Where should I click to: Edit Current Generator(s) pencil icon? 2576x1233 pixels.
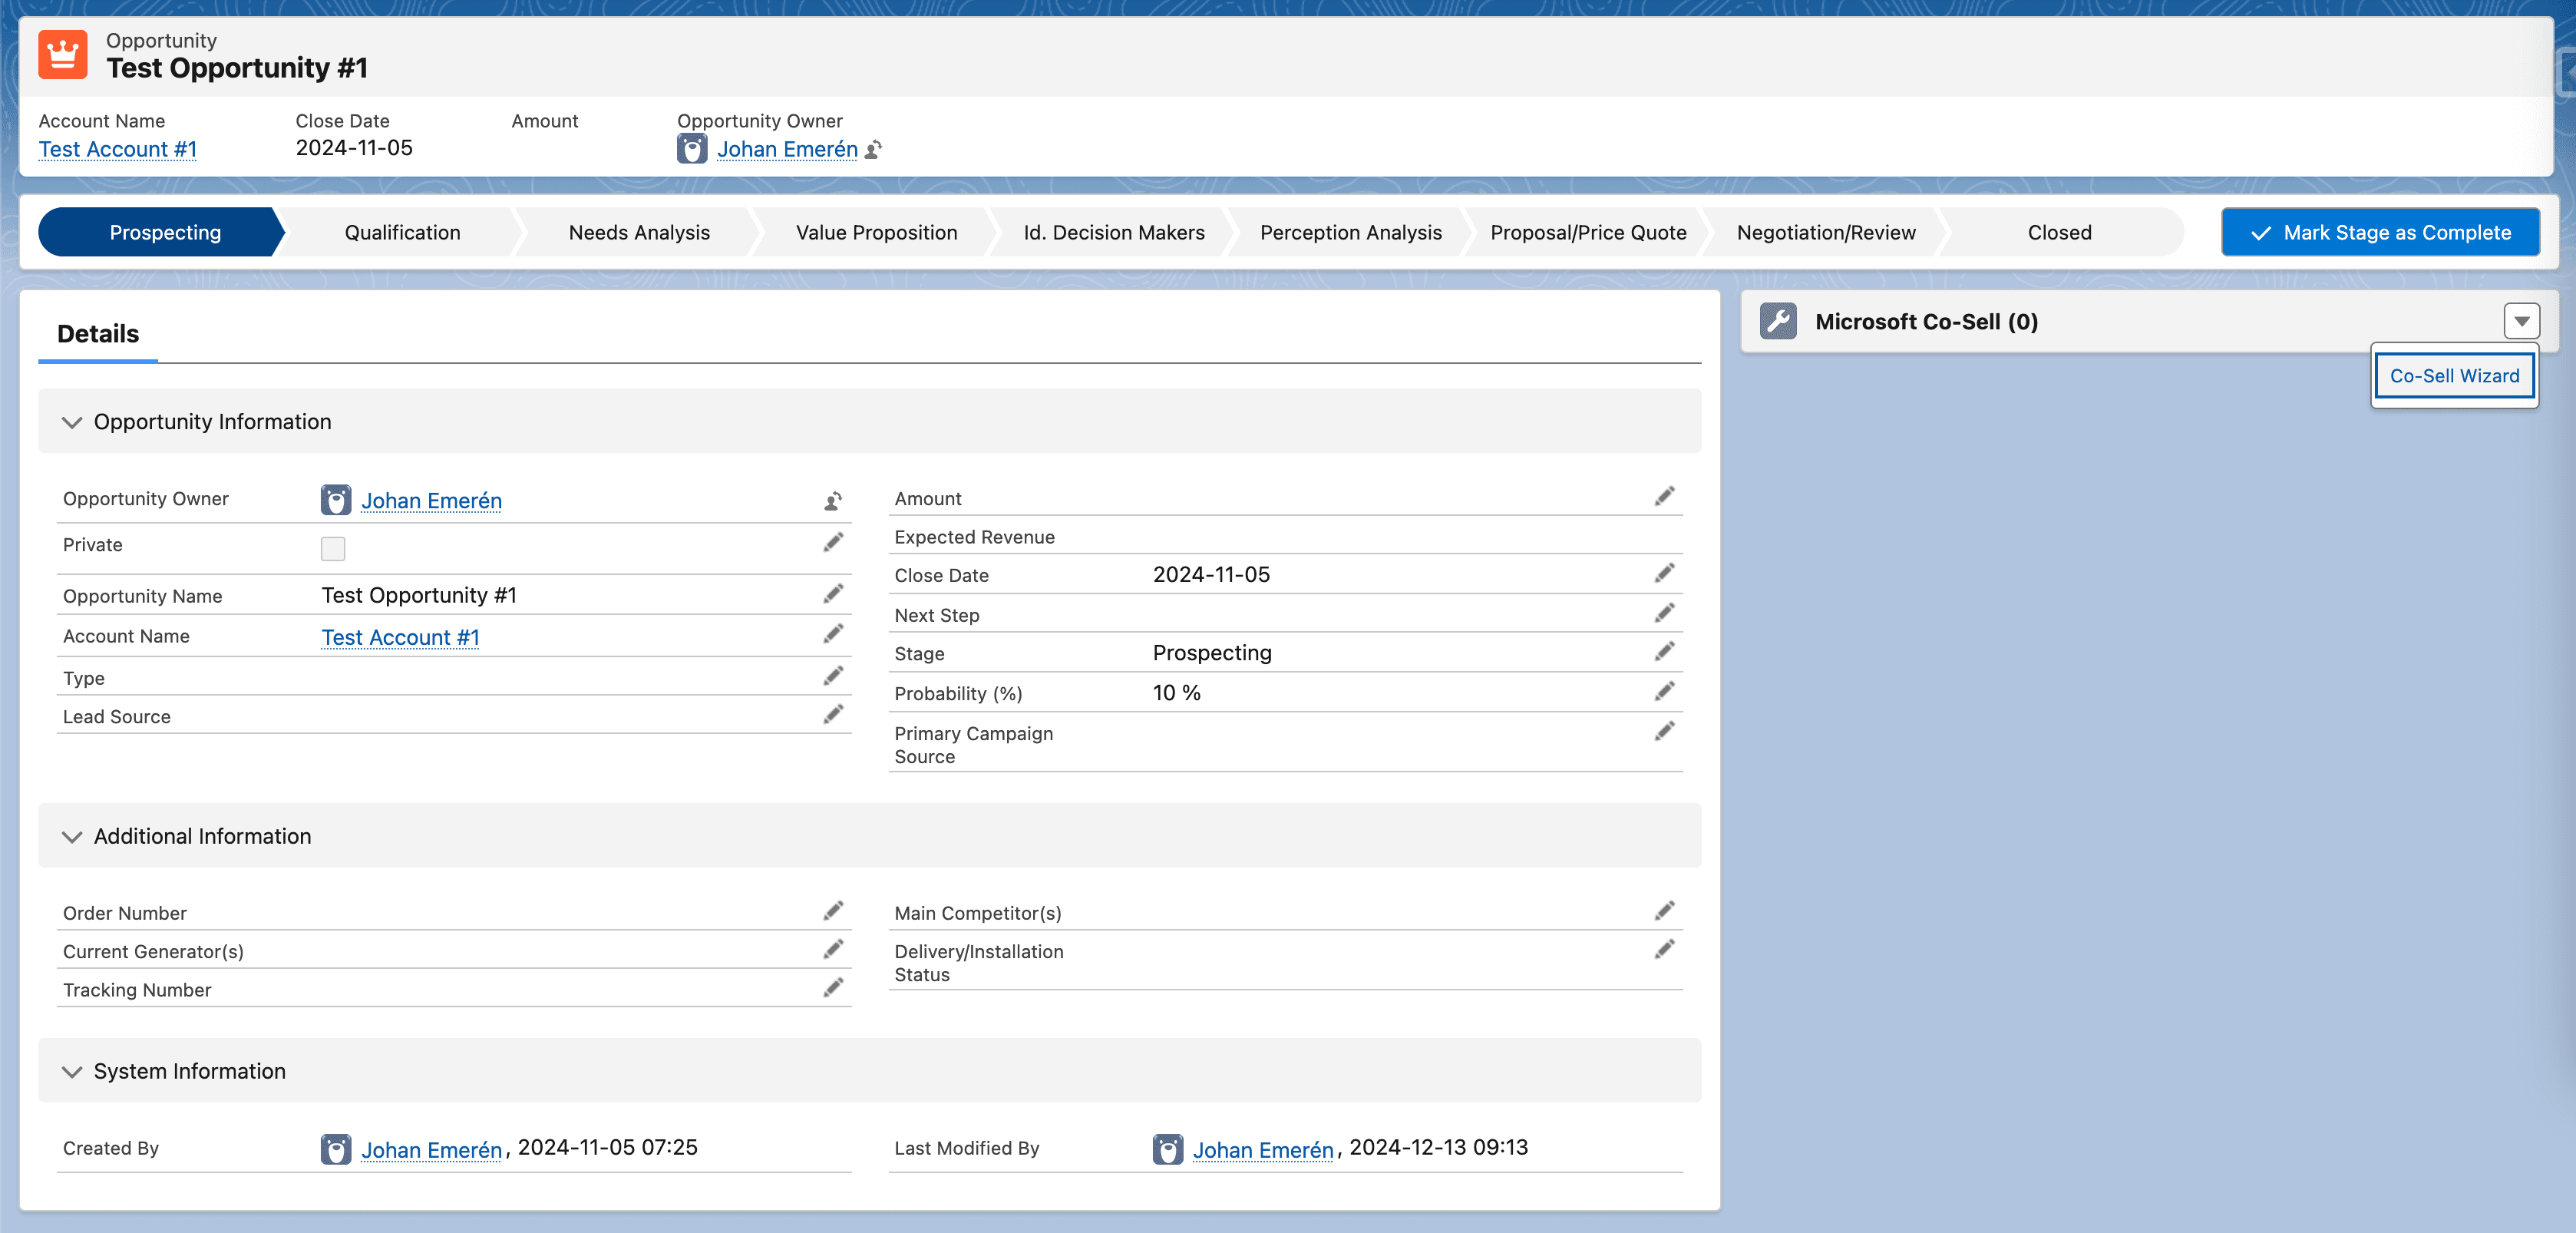[833, 949]
